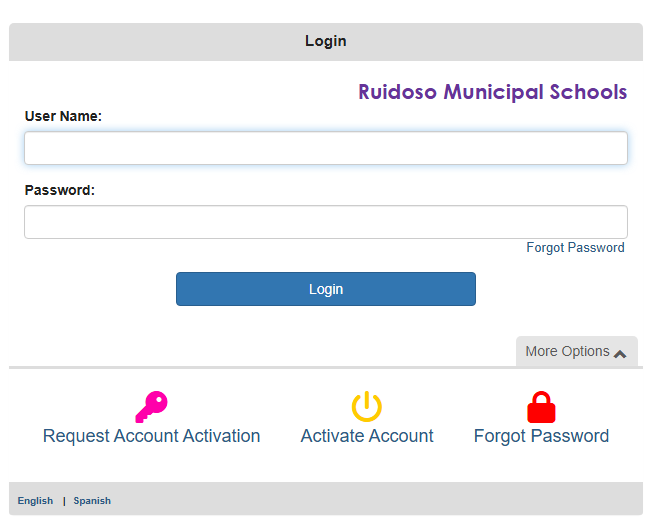The image size is (663, 522).
Task: Open the Activate Account link text
Action: (x=367, y=436)
